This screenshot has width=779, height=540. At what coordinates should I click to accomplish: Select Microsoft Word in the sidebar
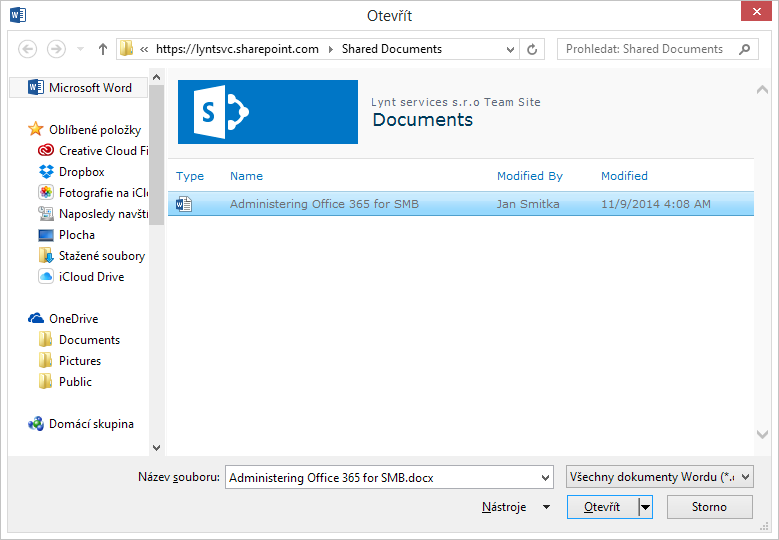click(x=79, y=87)
